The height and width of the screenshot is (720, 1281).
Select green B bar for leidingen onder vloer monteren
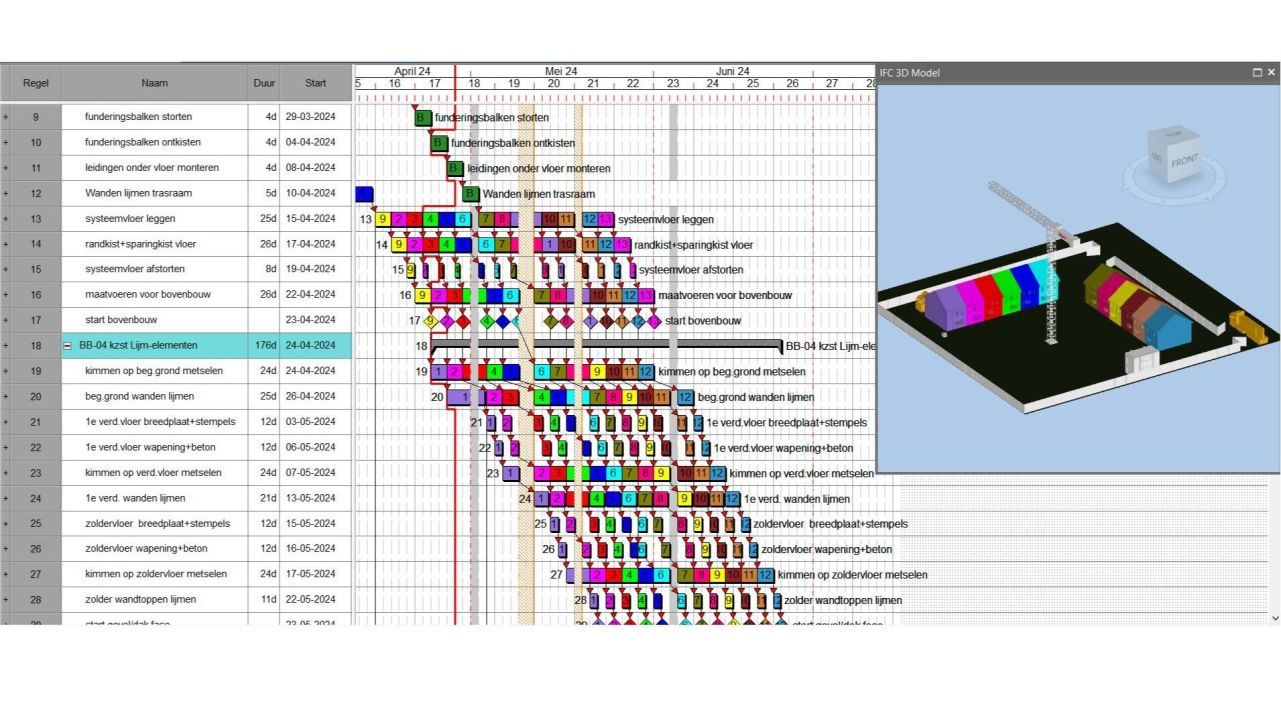pos(455,168)
